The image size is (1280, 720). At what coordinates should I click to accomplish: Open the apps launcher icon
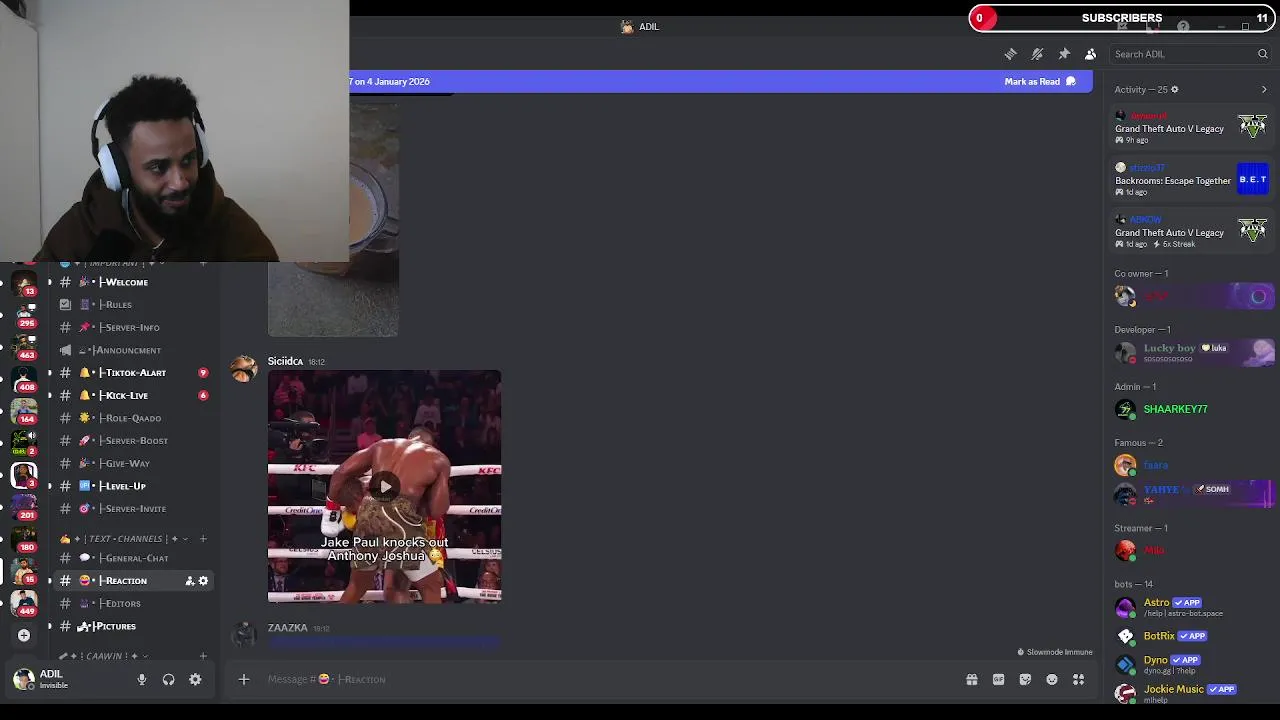[x=1078, y=679]
